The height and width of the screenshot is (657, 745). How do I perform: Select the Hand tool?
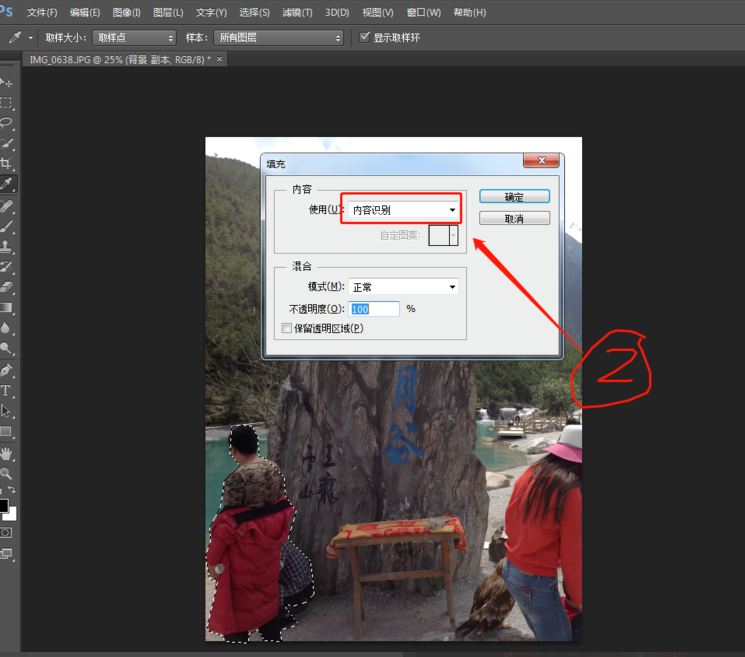(6, 452)
